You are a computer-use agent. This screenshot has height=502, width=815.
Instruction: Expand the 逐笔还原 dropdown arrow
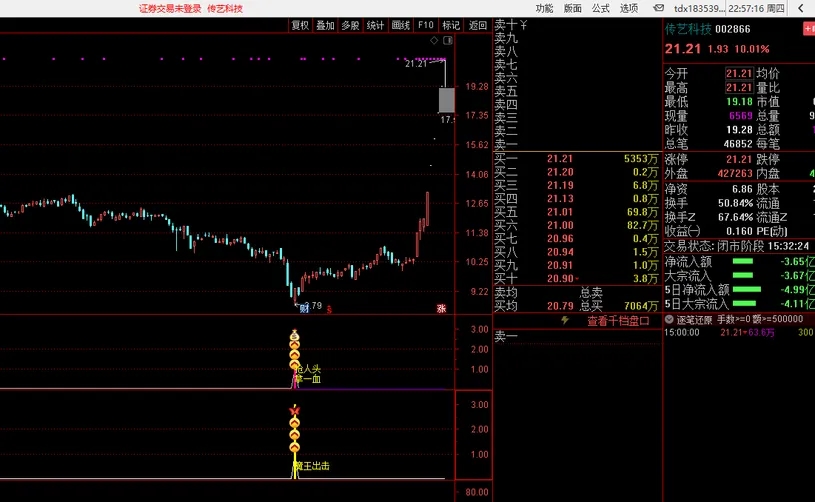(669, 320)
